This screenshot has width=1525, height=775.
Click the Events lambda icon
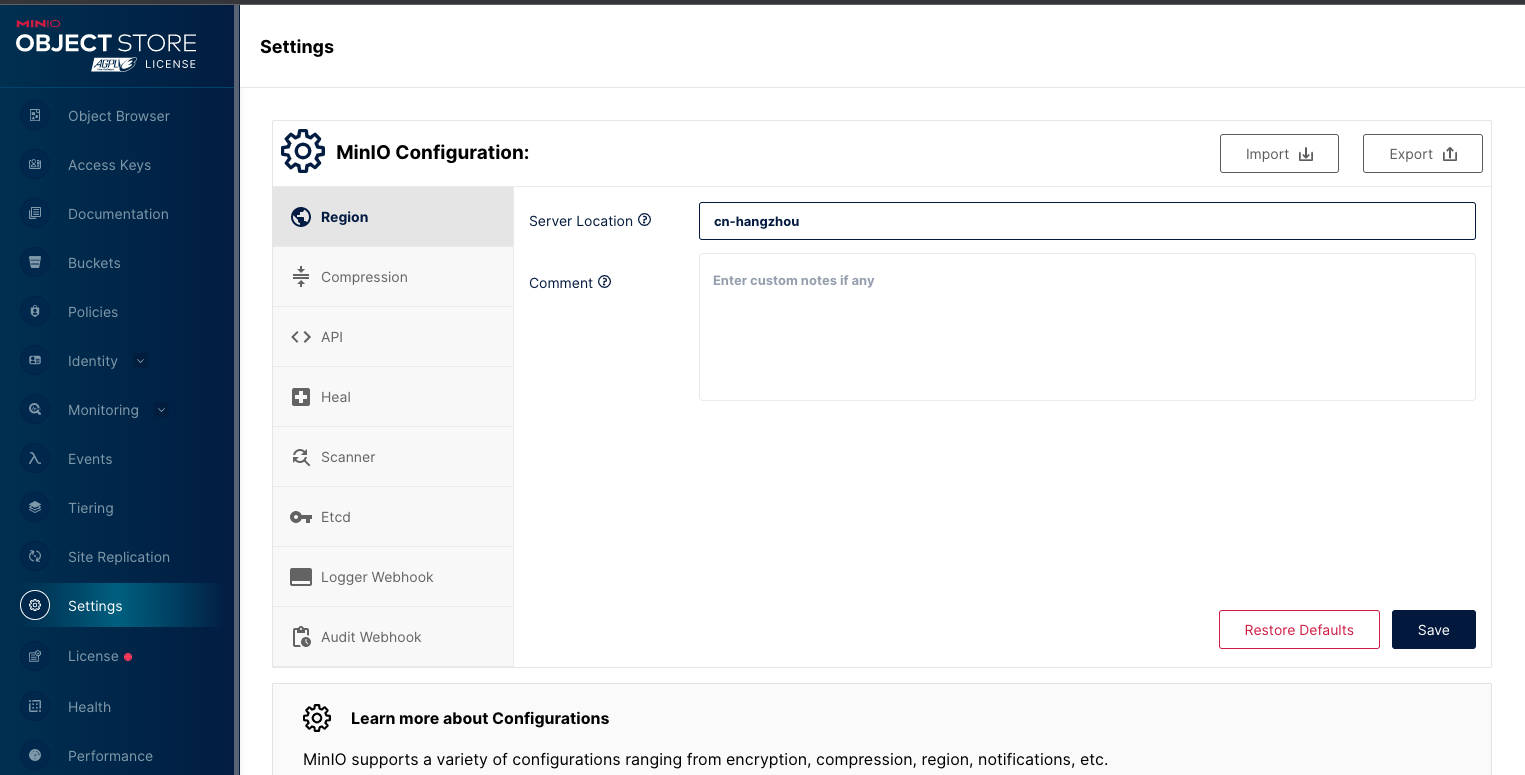pyautogui.click(x=35, y=459)
